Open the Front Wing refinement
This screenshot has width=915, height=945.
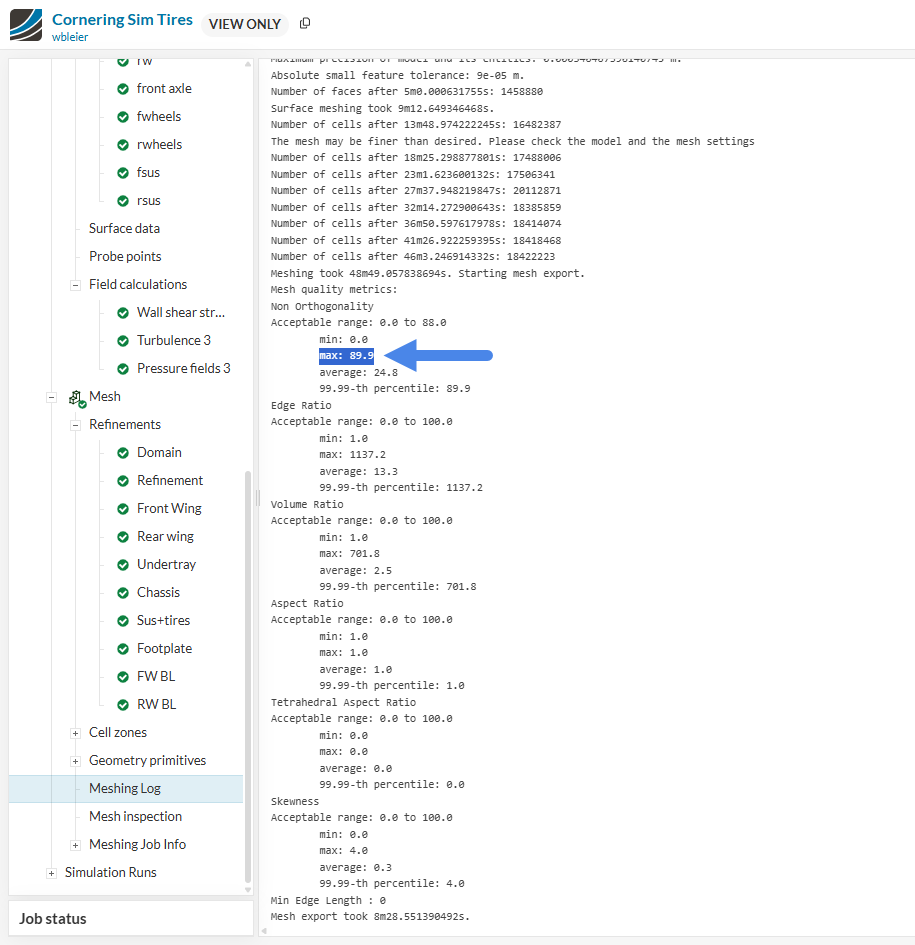tap(169, 509)
